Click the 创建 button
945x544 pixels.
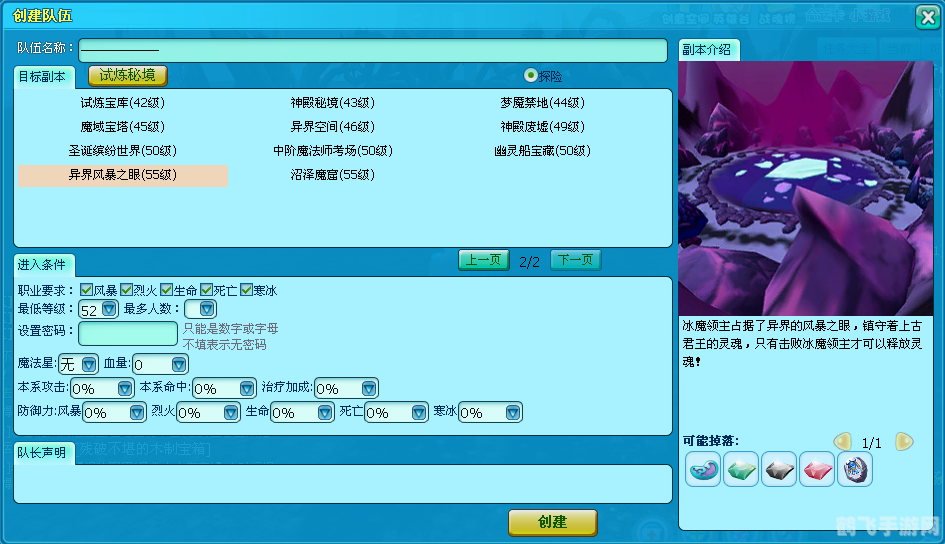coord(553,522)
